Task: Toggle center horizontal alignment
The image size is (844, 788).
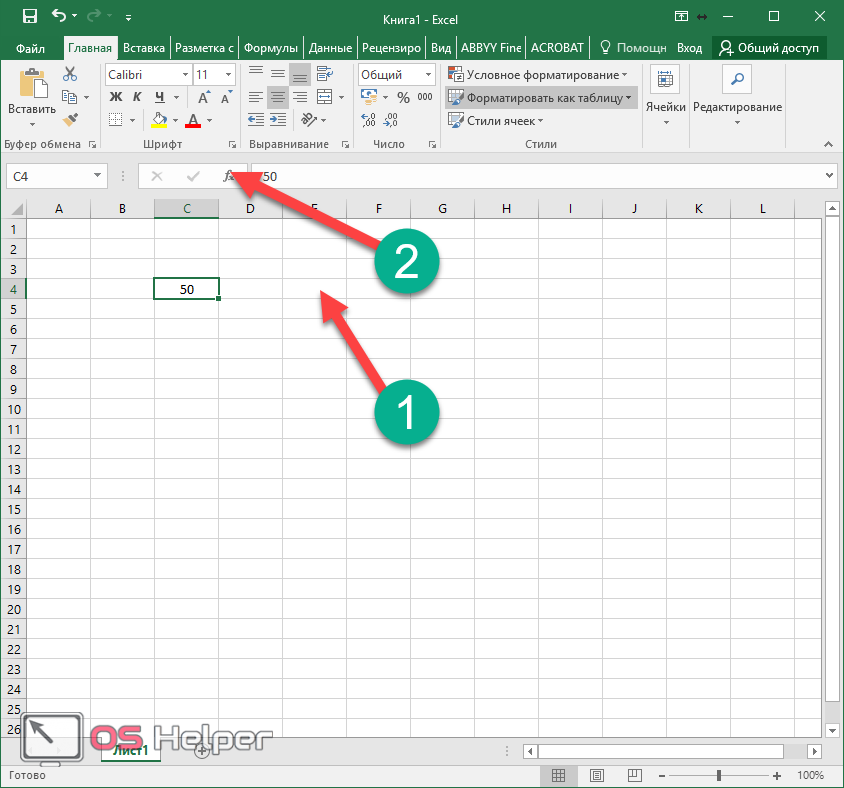Action: click(x=278, y=97)
